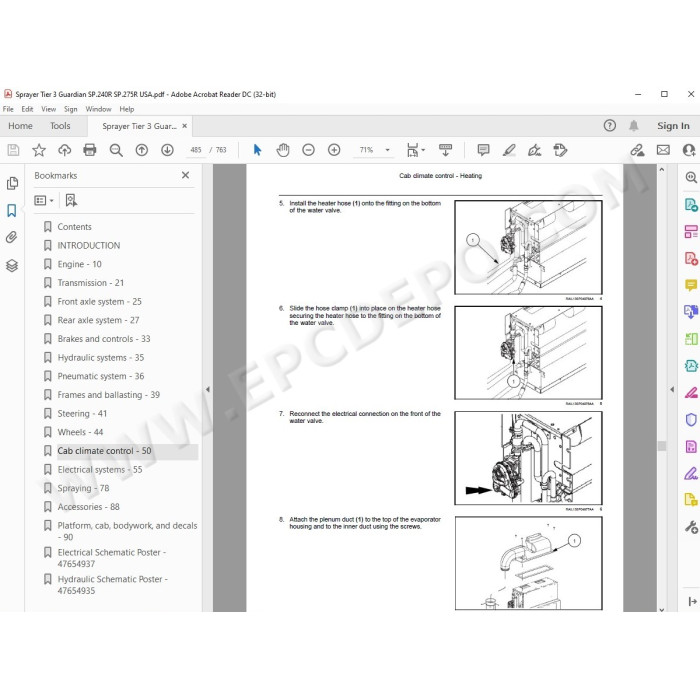Open the bookmarks options dropdown
Image resolution: width=700 pixels, height=700 pixels.
pyautogui.click(x=44, y=200)
